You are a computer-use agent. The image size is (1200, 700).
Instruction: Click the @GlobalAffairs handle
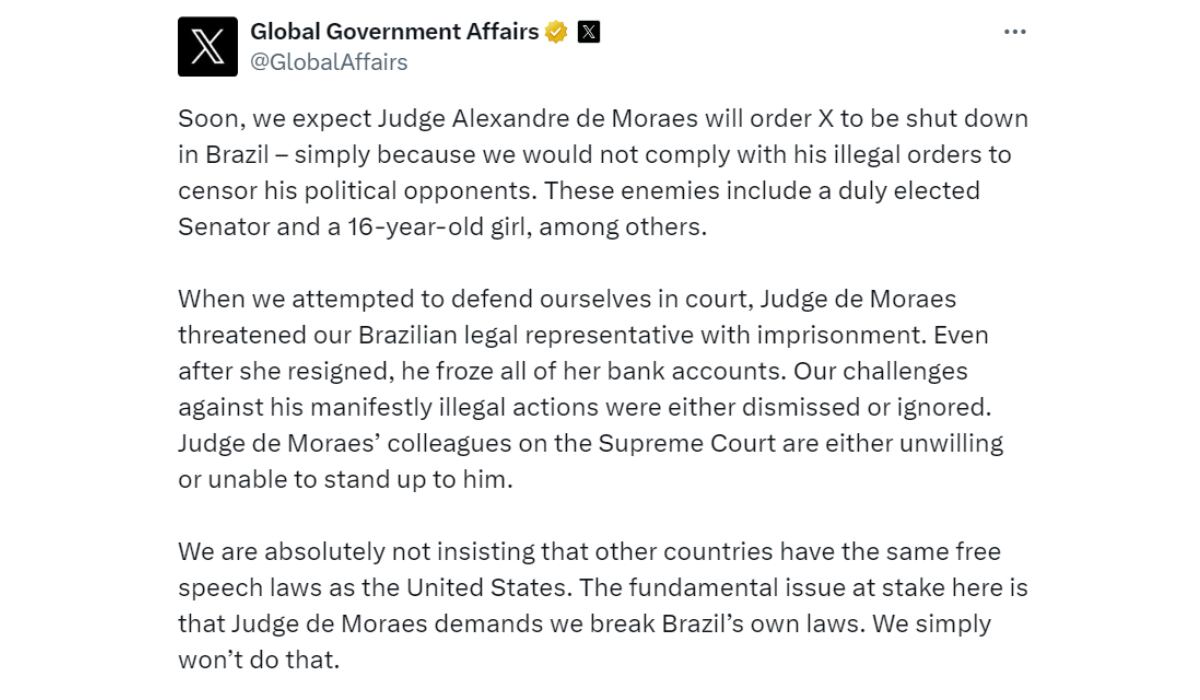click(329, 62)
